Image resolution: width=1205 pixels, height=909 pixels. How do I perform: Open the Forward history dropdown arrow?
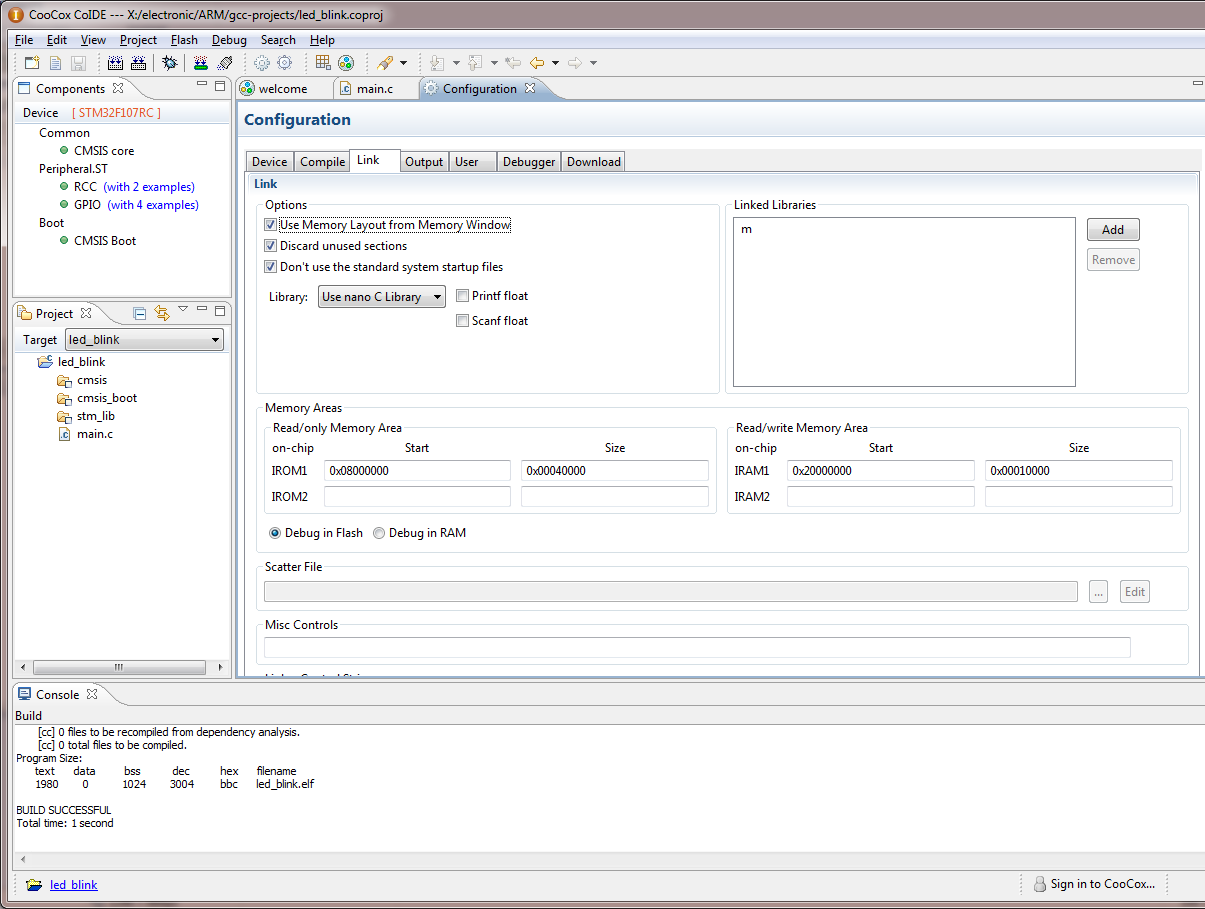point(593,63)
